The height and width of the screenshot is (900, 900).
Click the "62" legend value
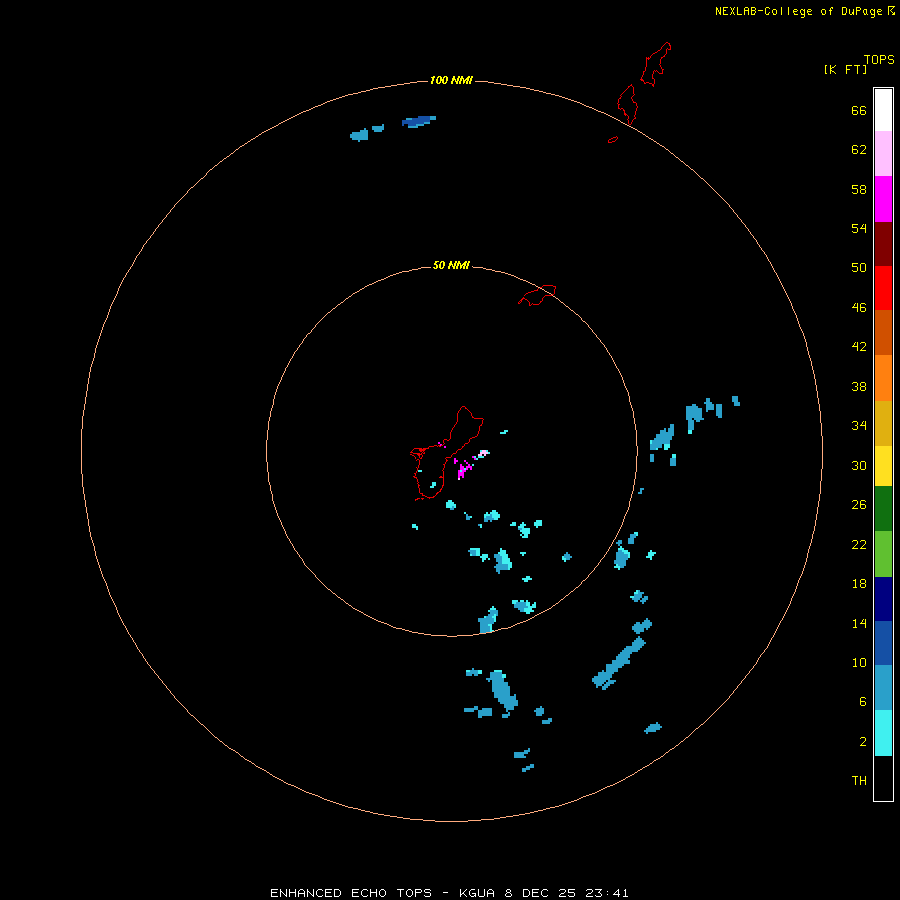[859, 149]
